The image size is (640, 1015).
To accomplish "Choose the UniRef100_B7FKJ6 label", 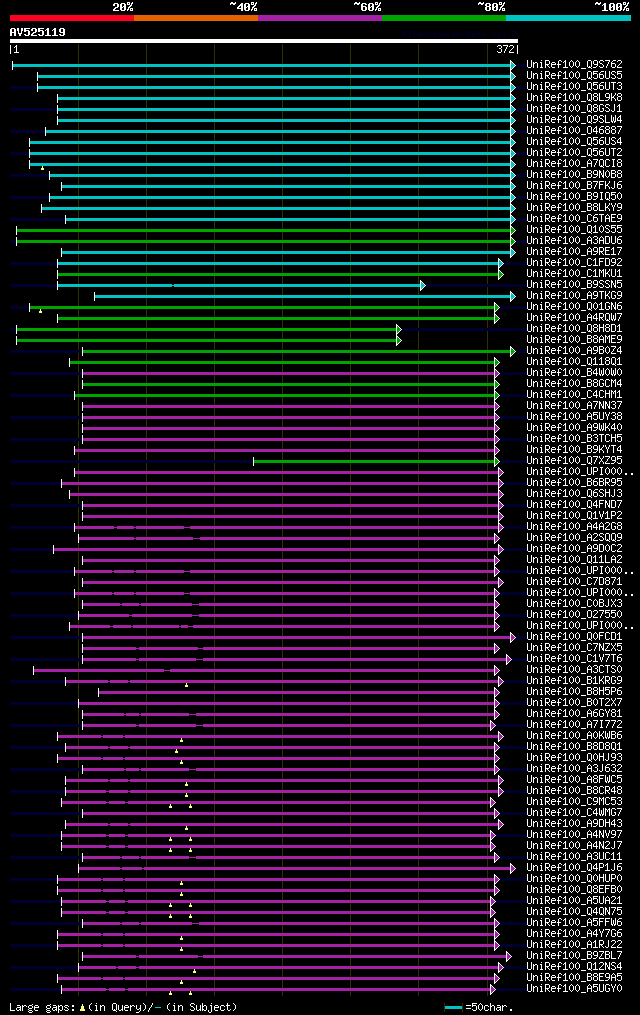I will point(575,186).
